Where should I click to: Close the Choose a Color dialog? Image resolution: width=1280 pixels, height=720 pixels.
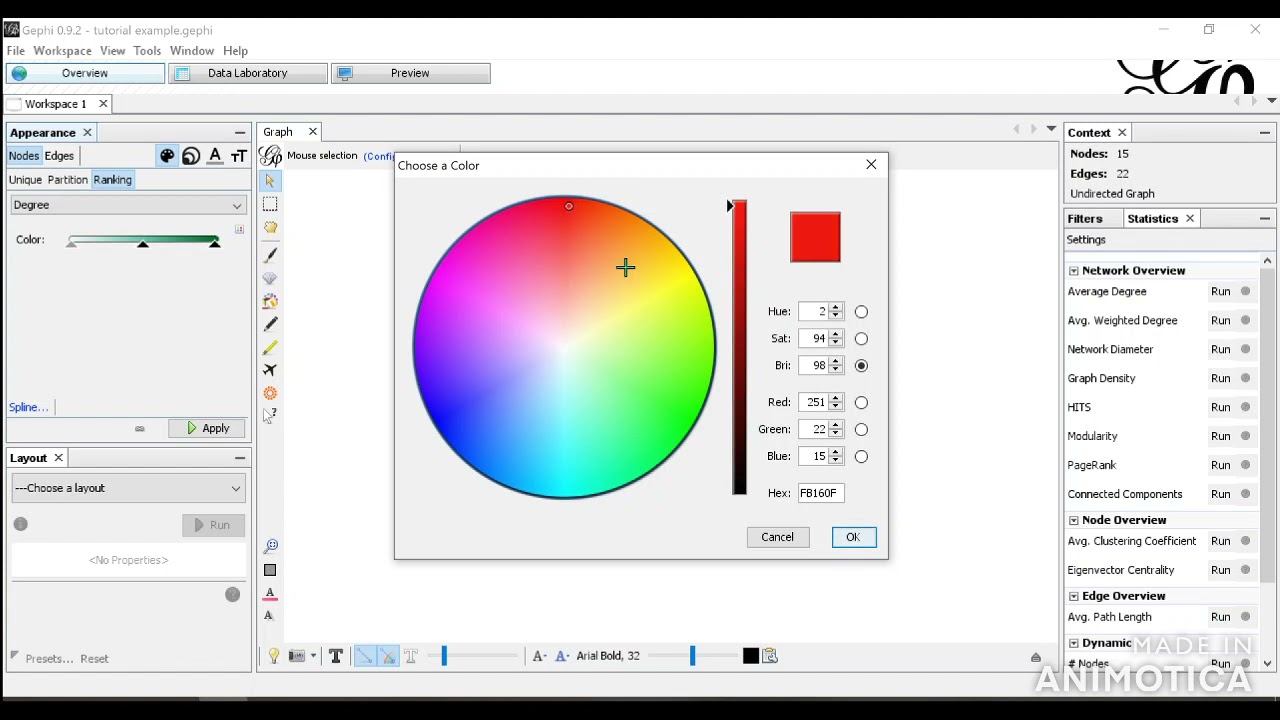[x=871, y=165]
